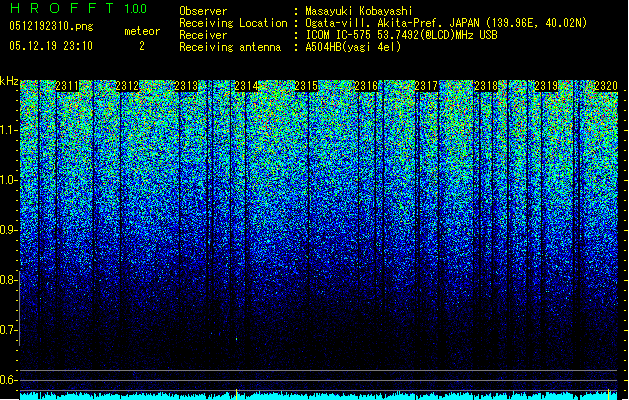Click the Observer label
This screenshot has width=629, height=400.
click(x=203, y=11)
